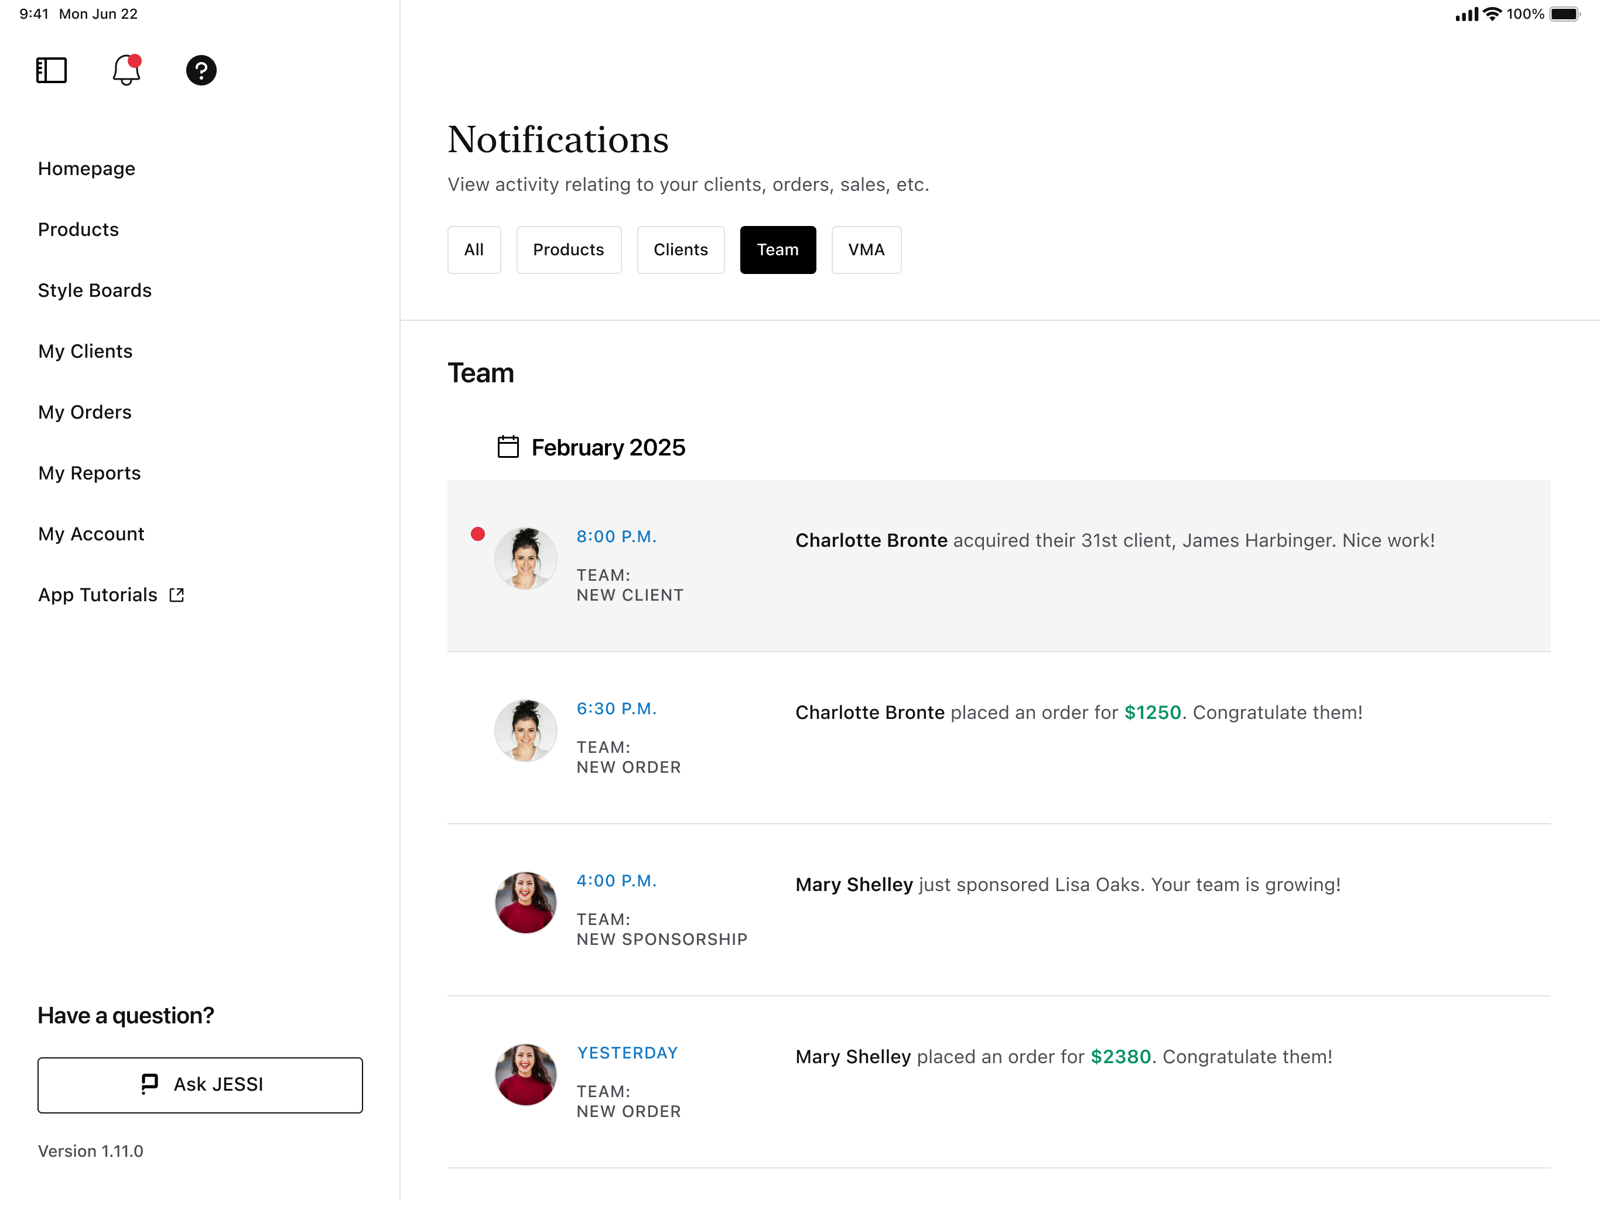Click the Notifications page title

pyautogui.click(x=558, y=140)
